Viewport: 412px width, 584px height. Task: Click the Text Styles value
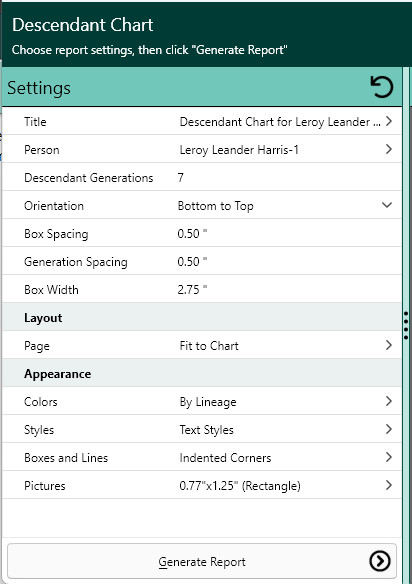tap(206, 430)
